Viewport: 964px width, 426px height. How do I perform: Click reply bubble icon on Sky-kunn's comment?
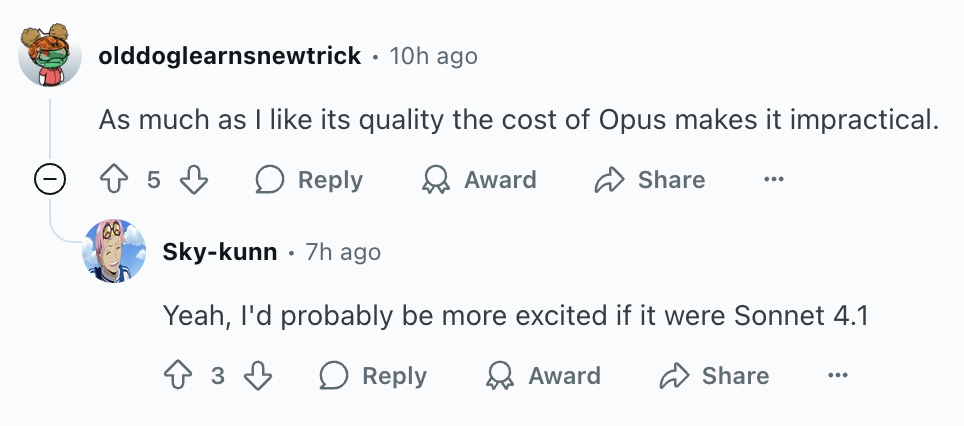coord(333,376)
